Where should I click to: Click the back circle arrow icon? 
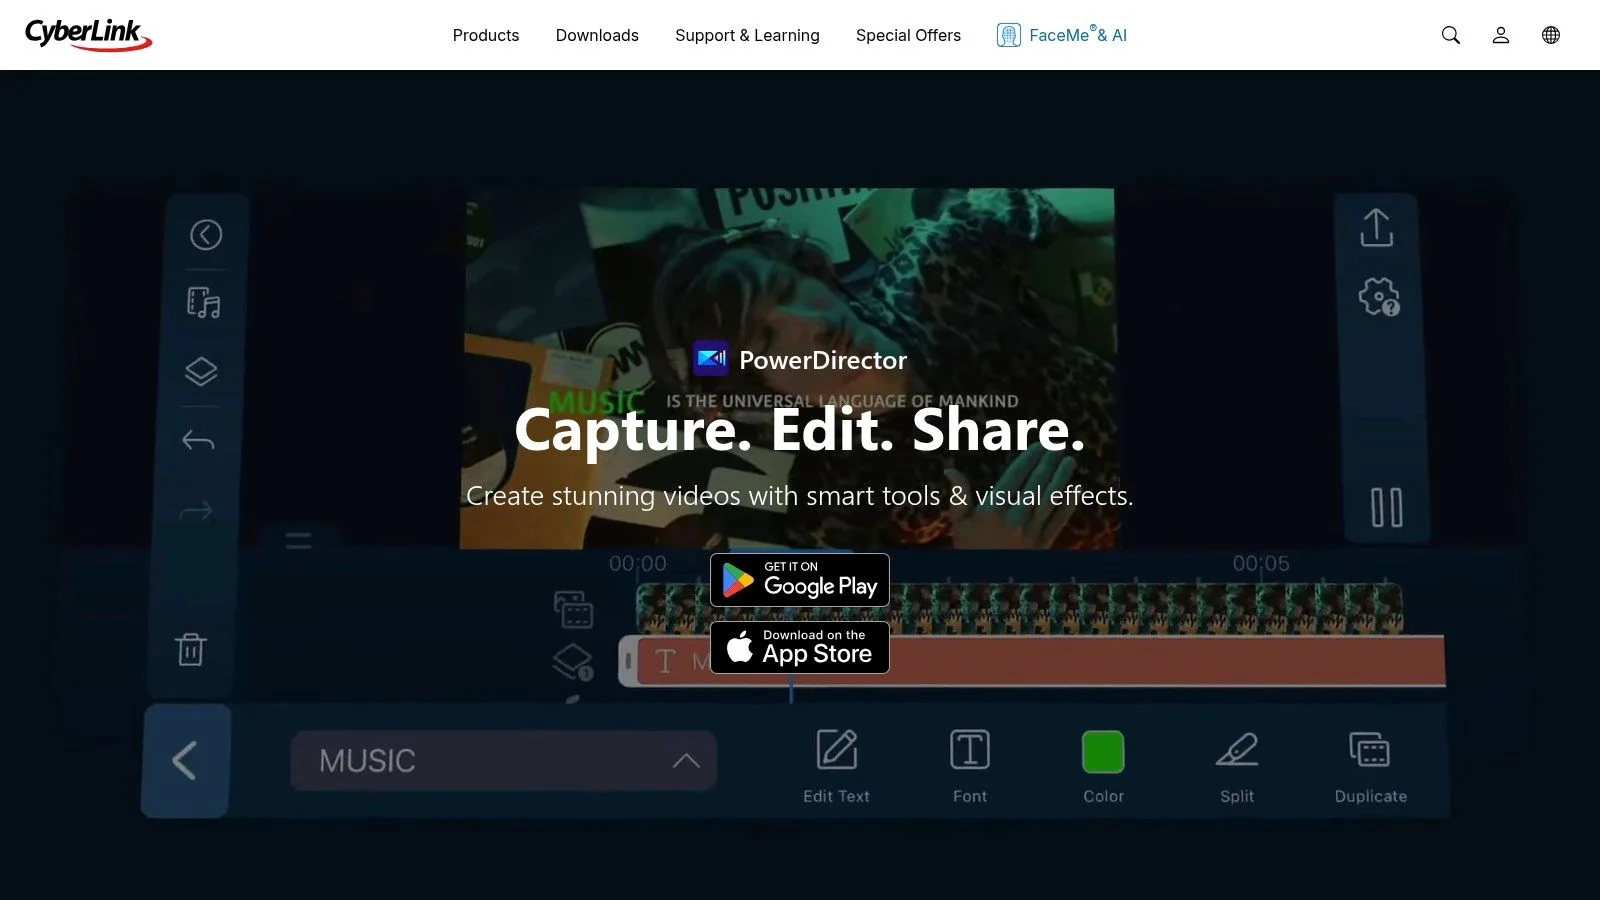tap(206, 235)
